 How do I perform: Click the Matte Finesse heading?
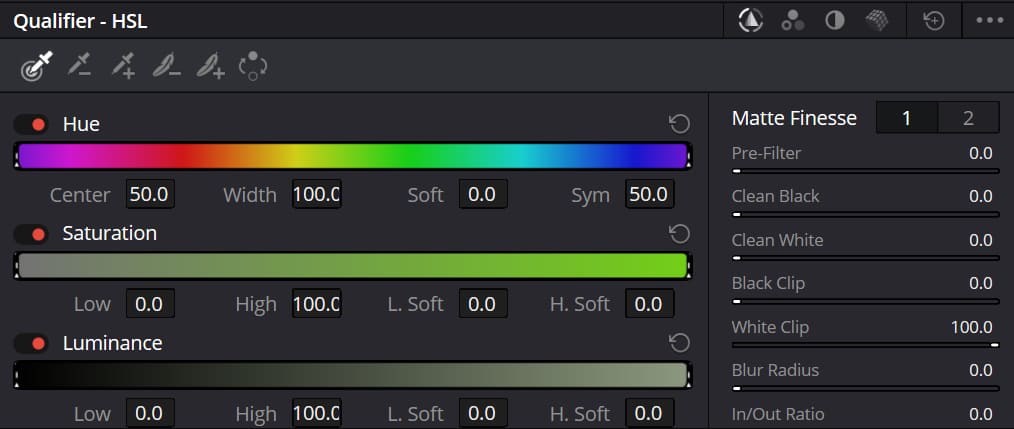click(794, 118)
